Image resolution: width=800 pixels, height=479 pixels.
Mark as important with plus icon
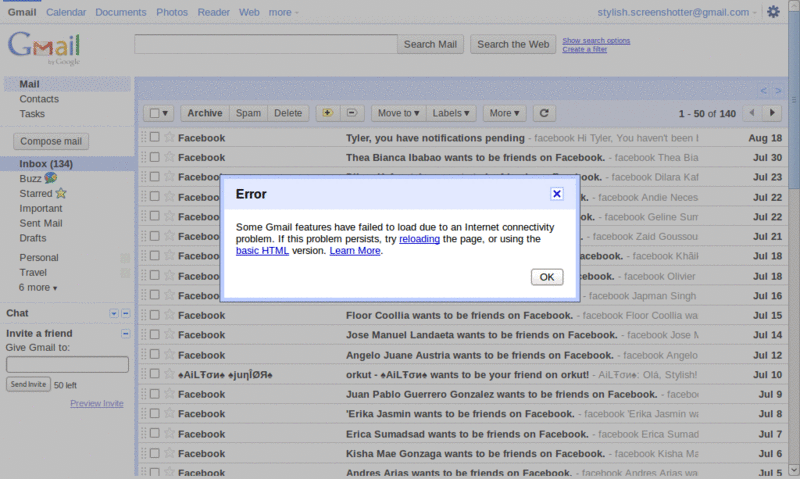pyautogui.click(x=328, y=113)
